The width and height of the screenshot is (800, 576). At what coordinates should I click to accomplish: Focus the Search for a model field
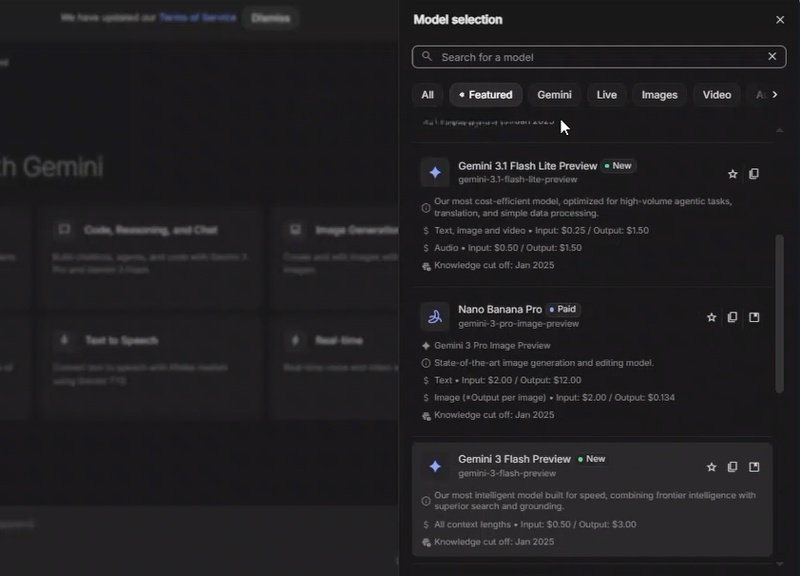tap(599, 57)
